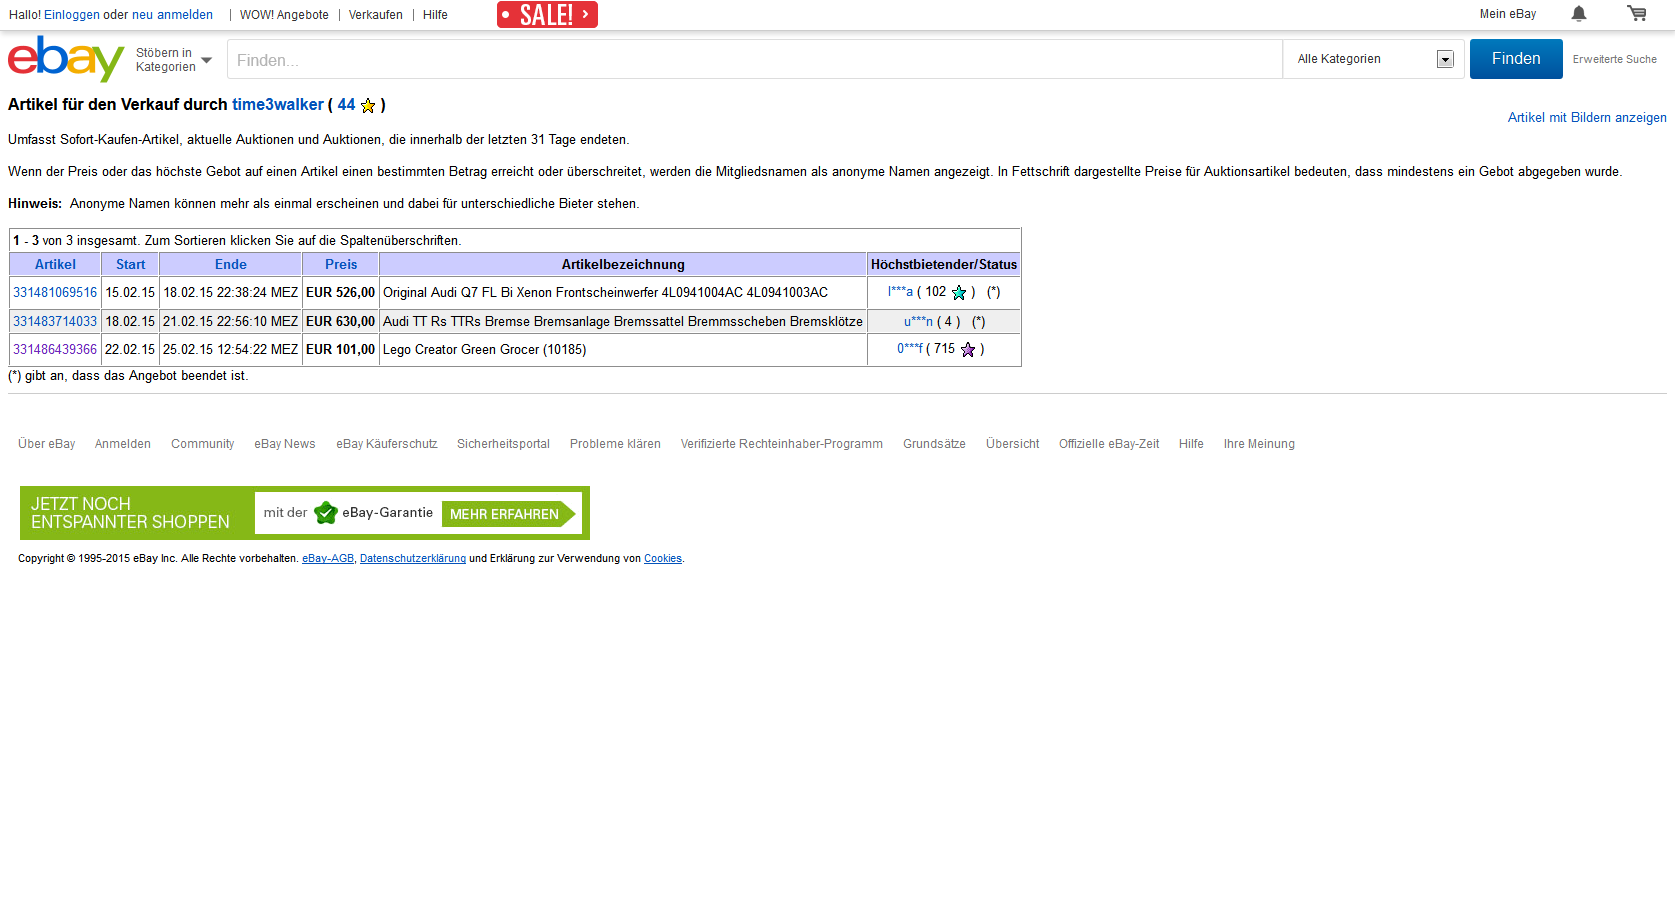Screen dimensions: 1675x904
Task: Expand Stöbern in Kategorien dropdown
Action: tap(174, 60)
